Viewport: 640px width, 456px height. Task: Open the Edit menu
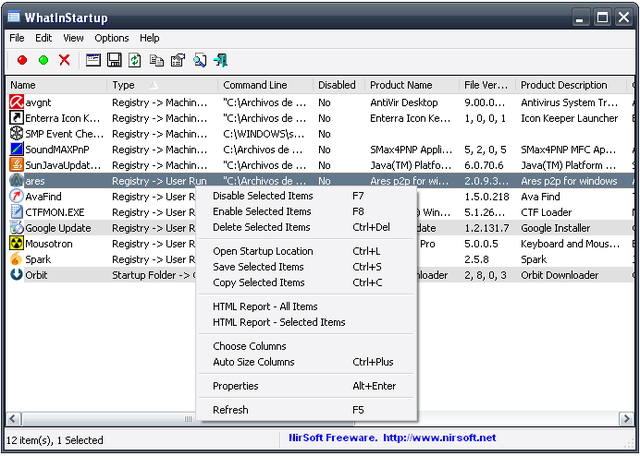pos(43,38)
